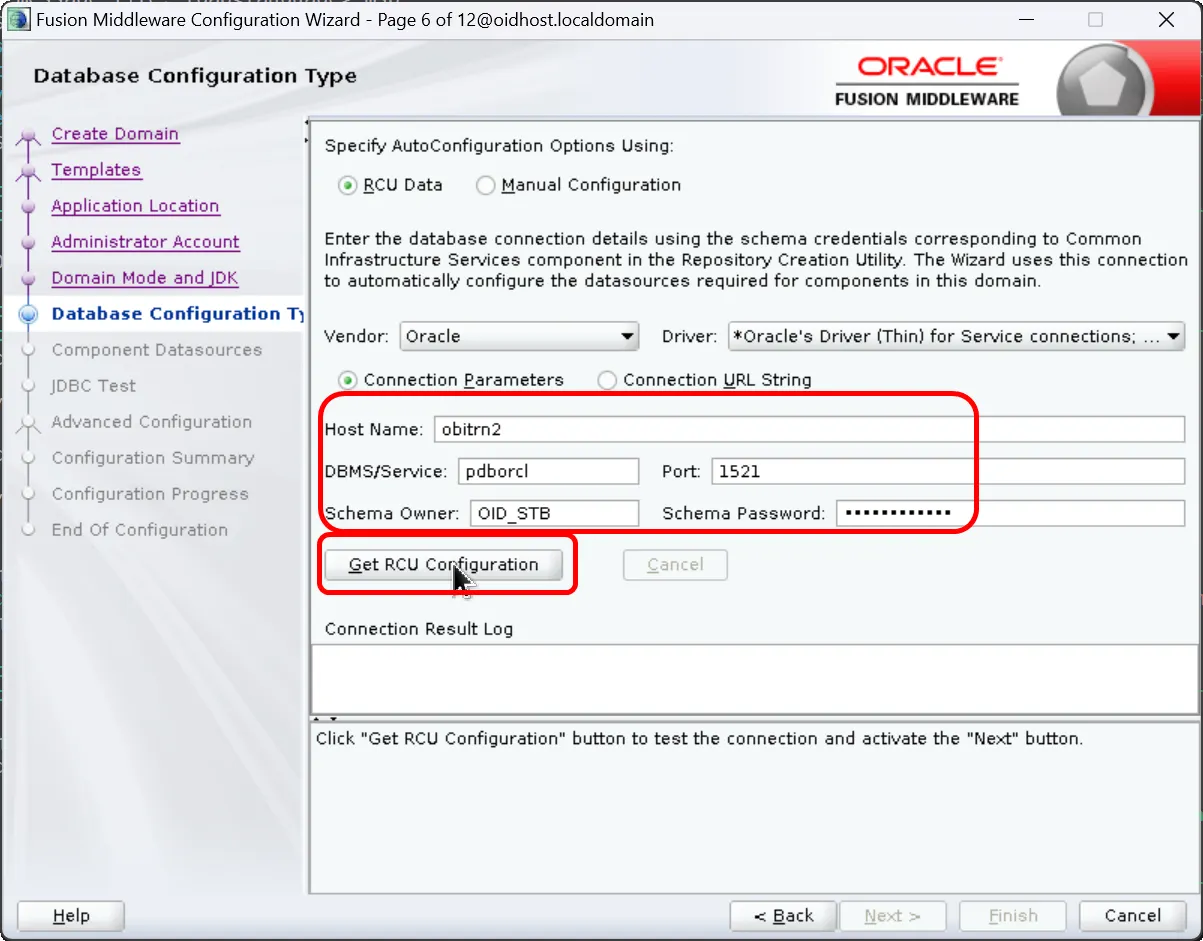Click the bottom Cancel button

1132,916
